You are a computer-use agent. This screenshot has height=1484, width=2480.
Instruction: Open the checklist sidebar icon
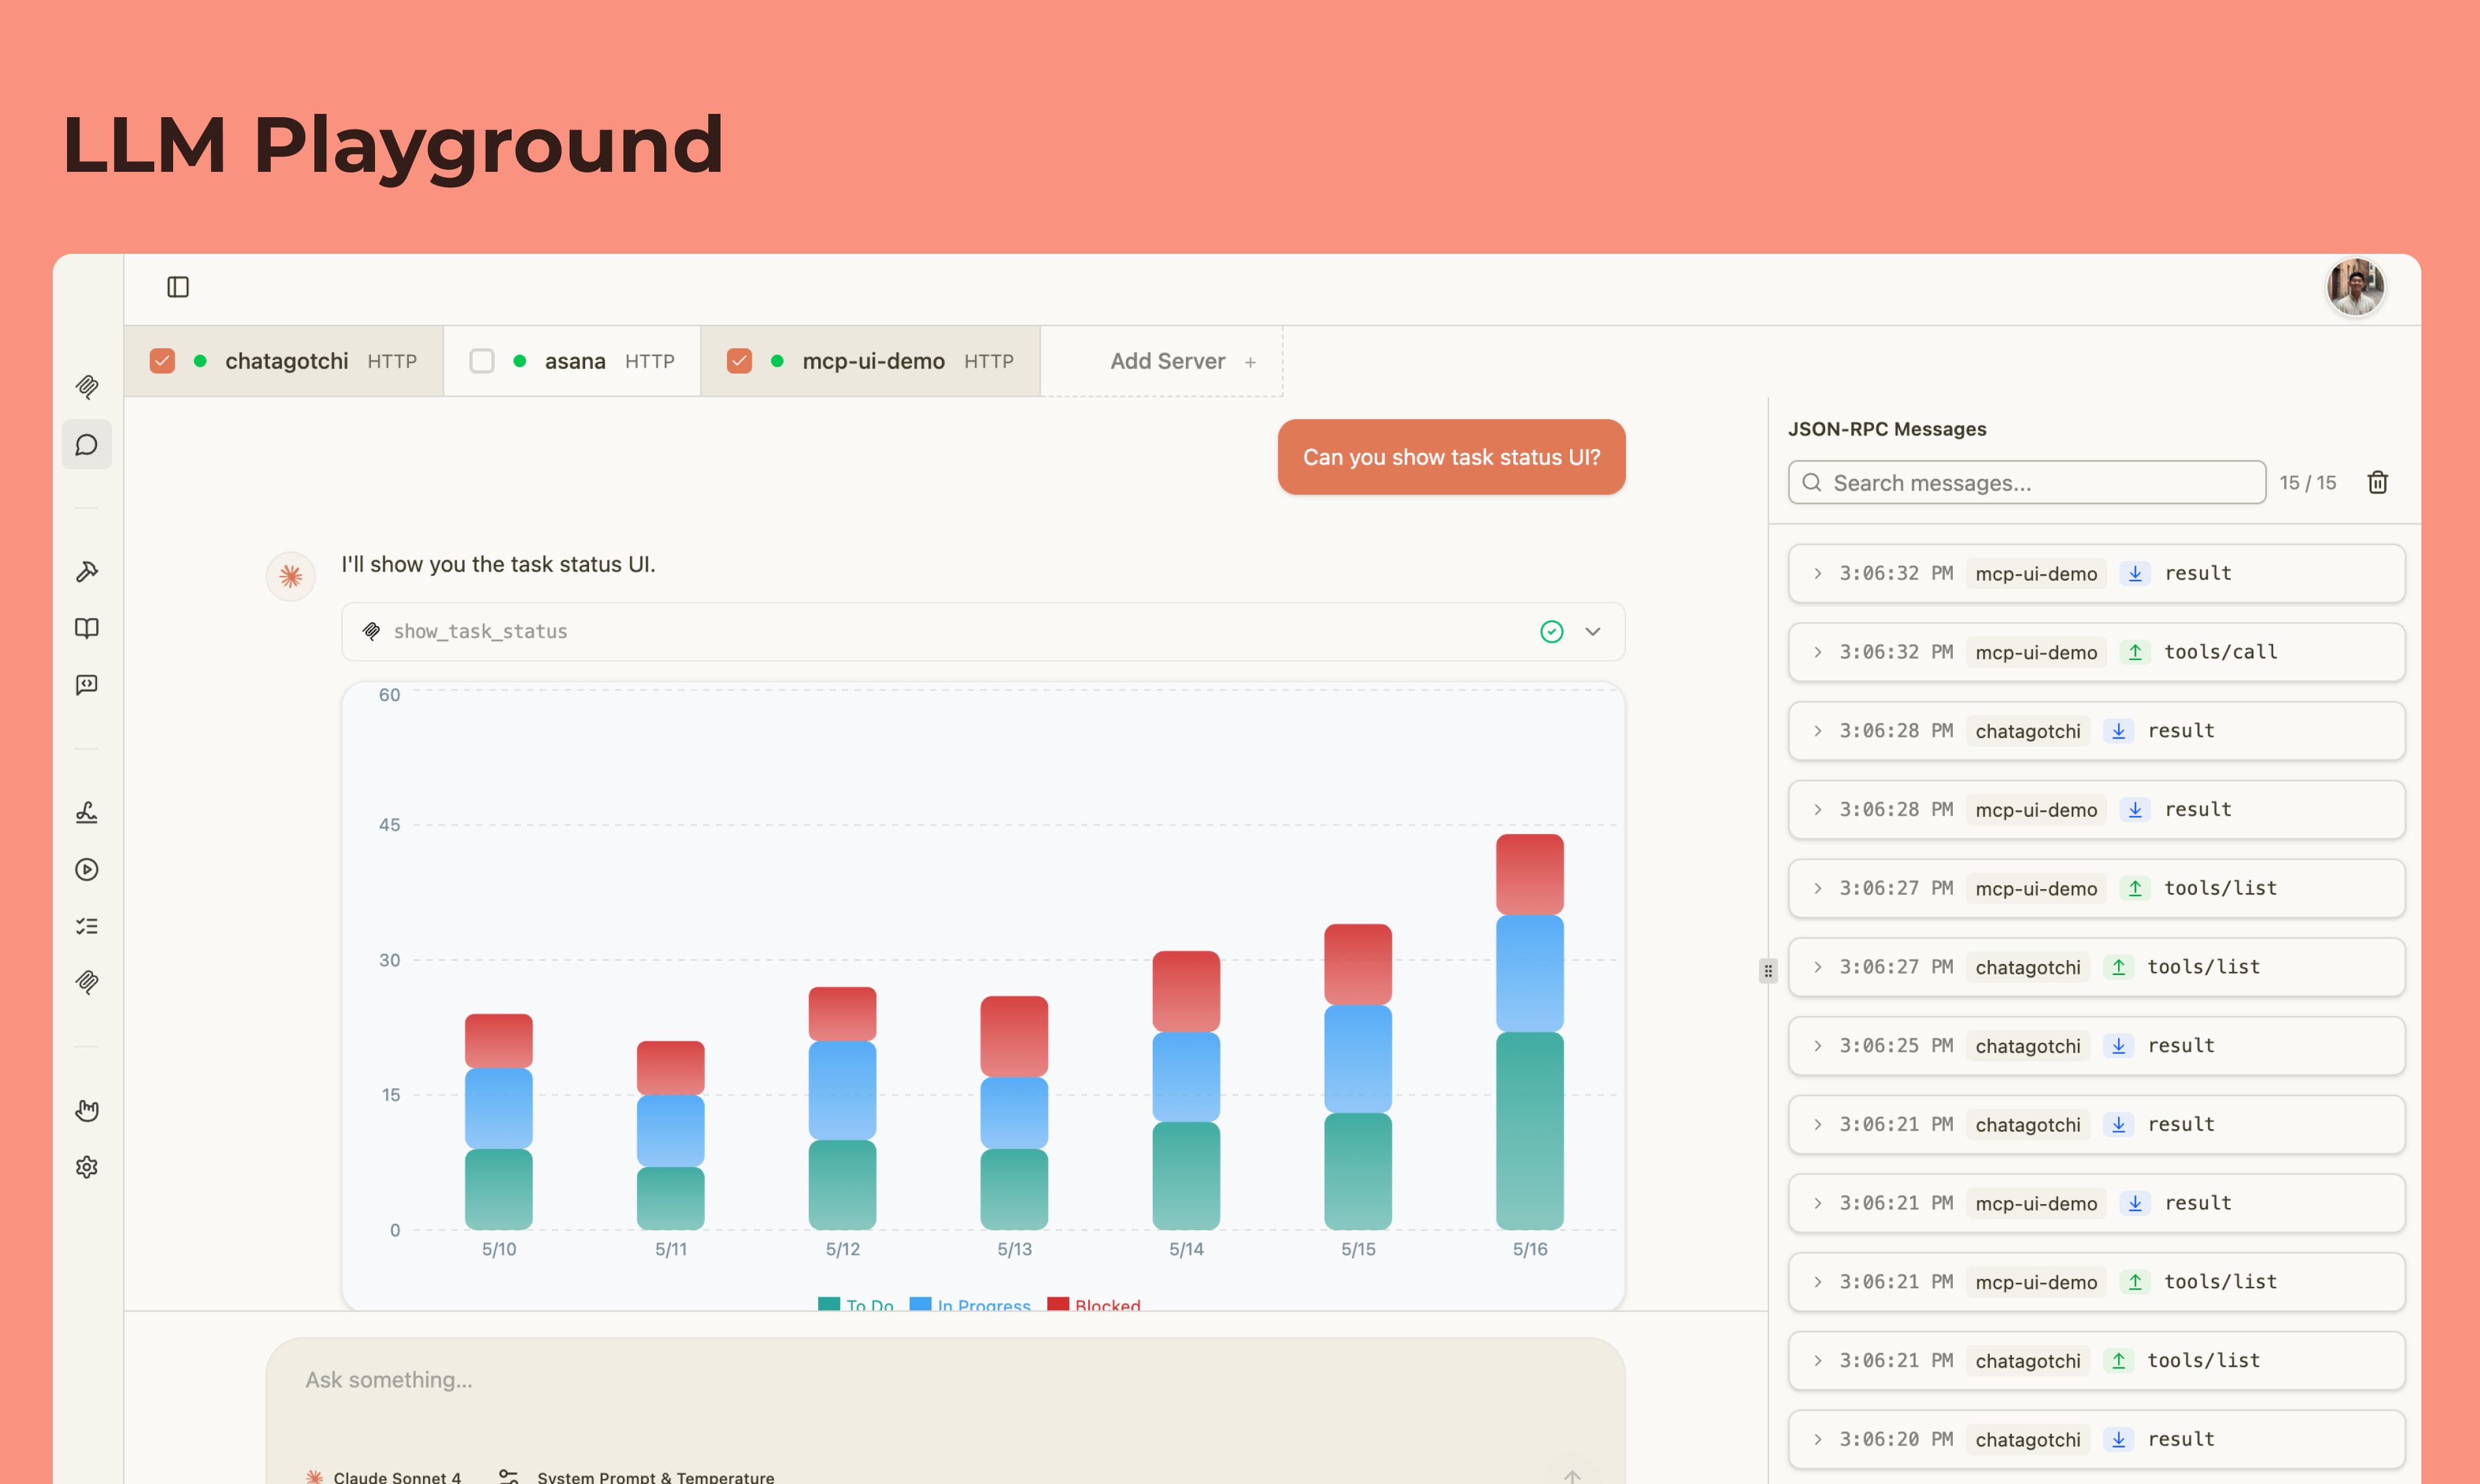(87, 926)
